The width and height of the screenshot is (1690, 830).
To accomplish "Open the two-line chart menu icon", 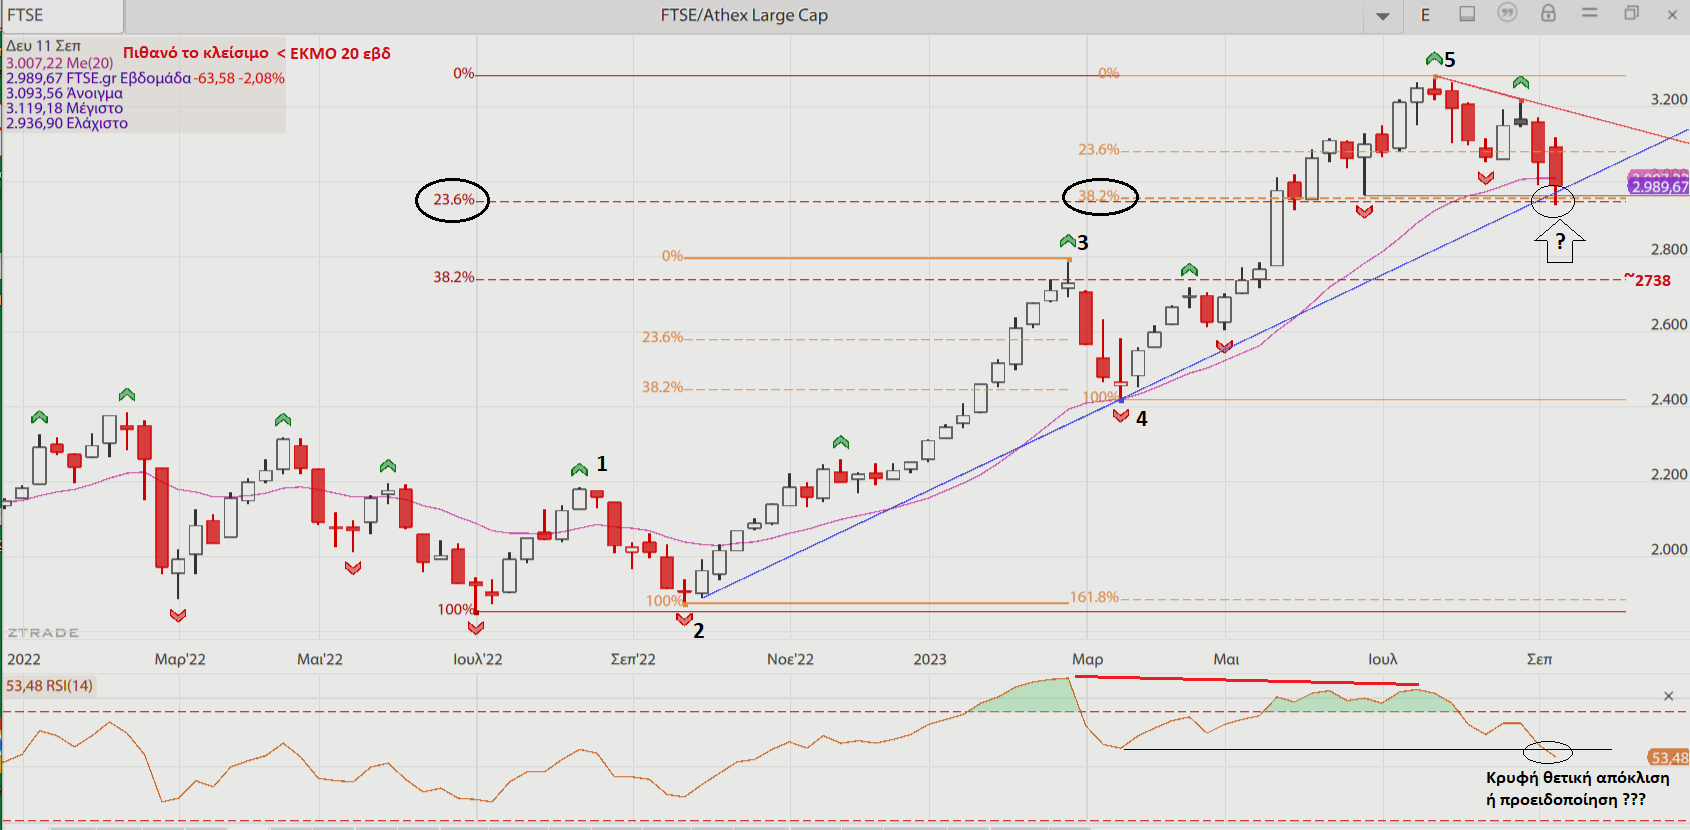I will [x=1590, y=13].
